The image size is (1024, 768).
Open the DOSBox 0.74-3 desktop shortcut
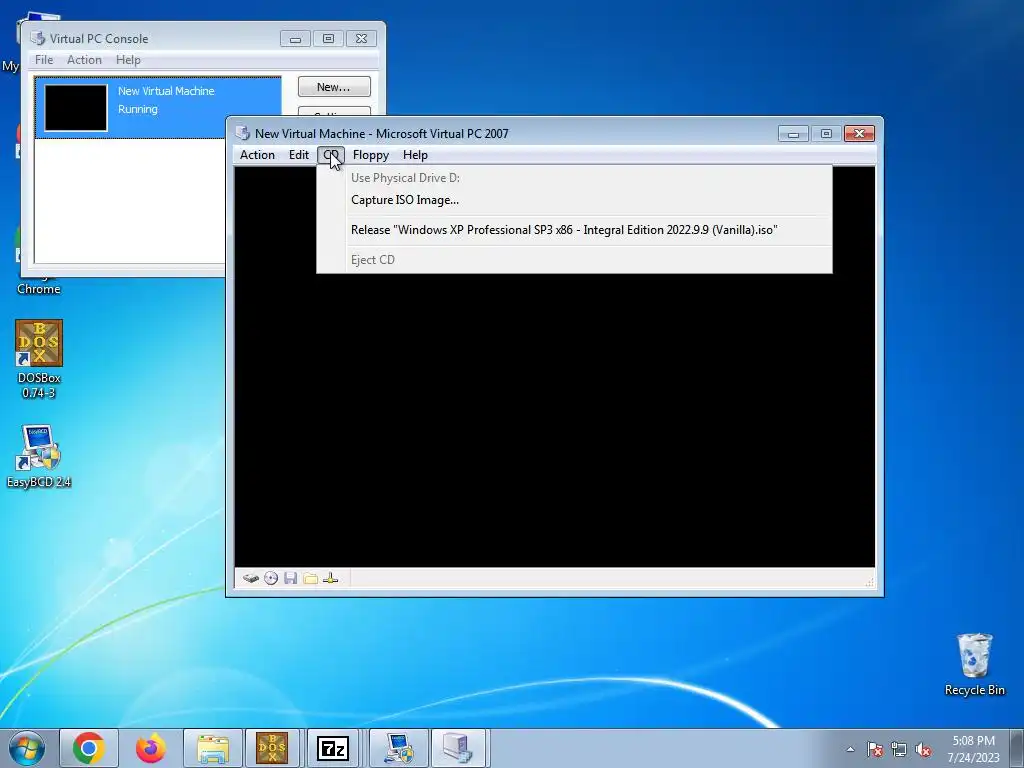[39, 359]
